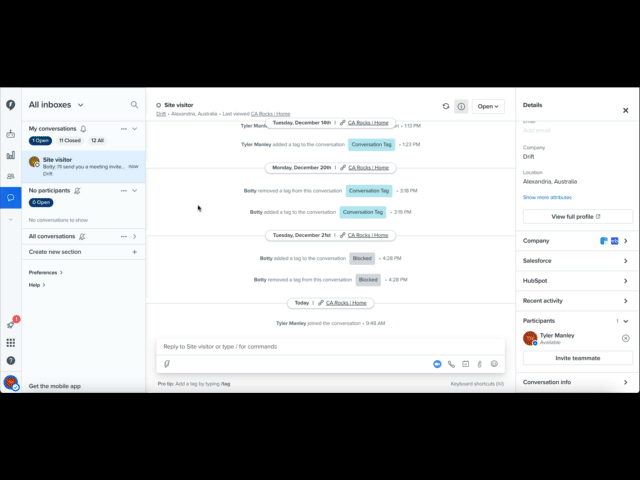Click View full profile button
Screen dimensions: 640x480
(x=578, y=217)
